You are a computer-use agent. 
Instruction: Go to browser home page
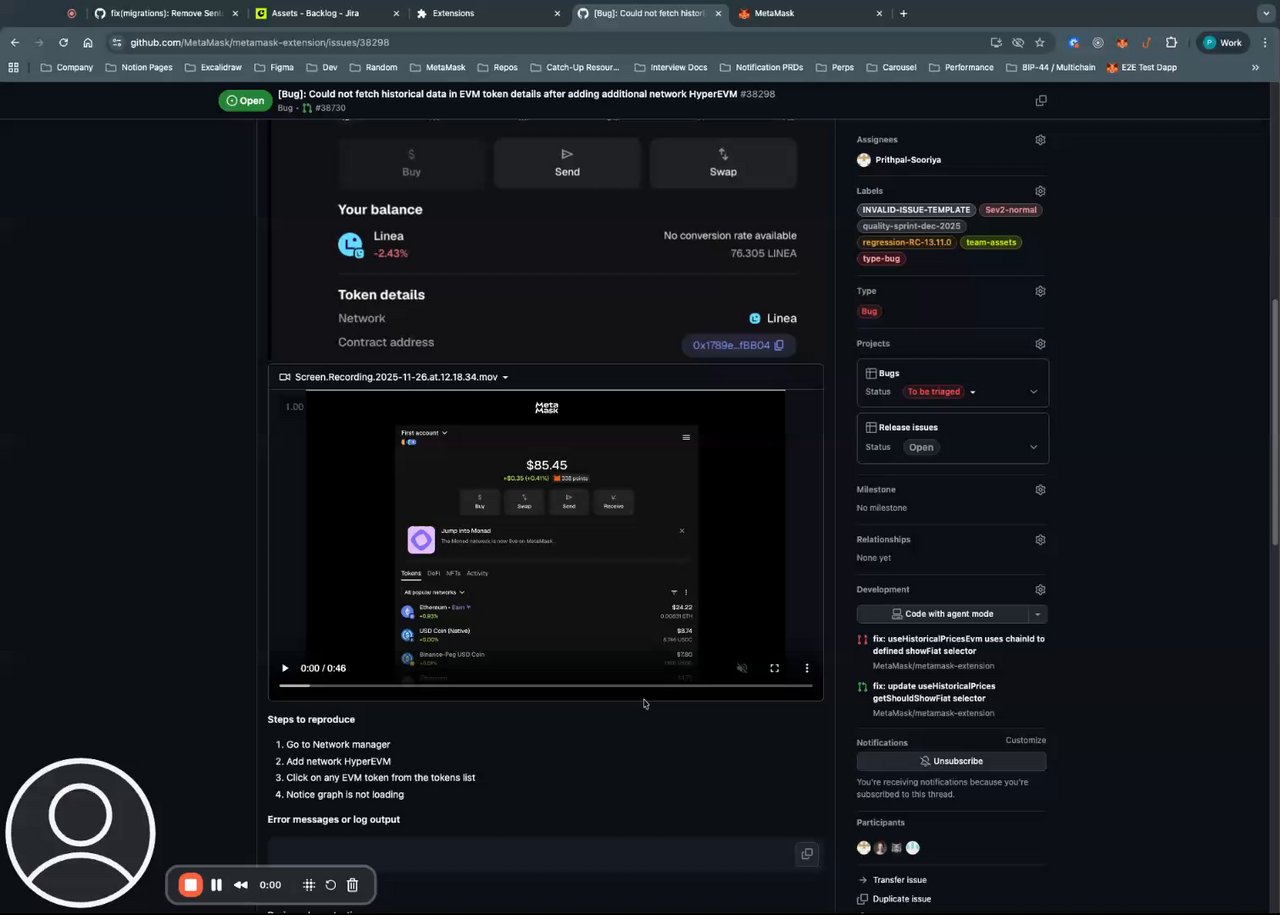click(88, 43)
